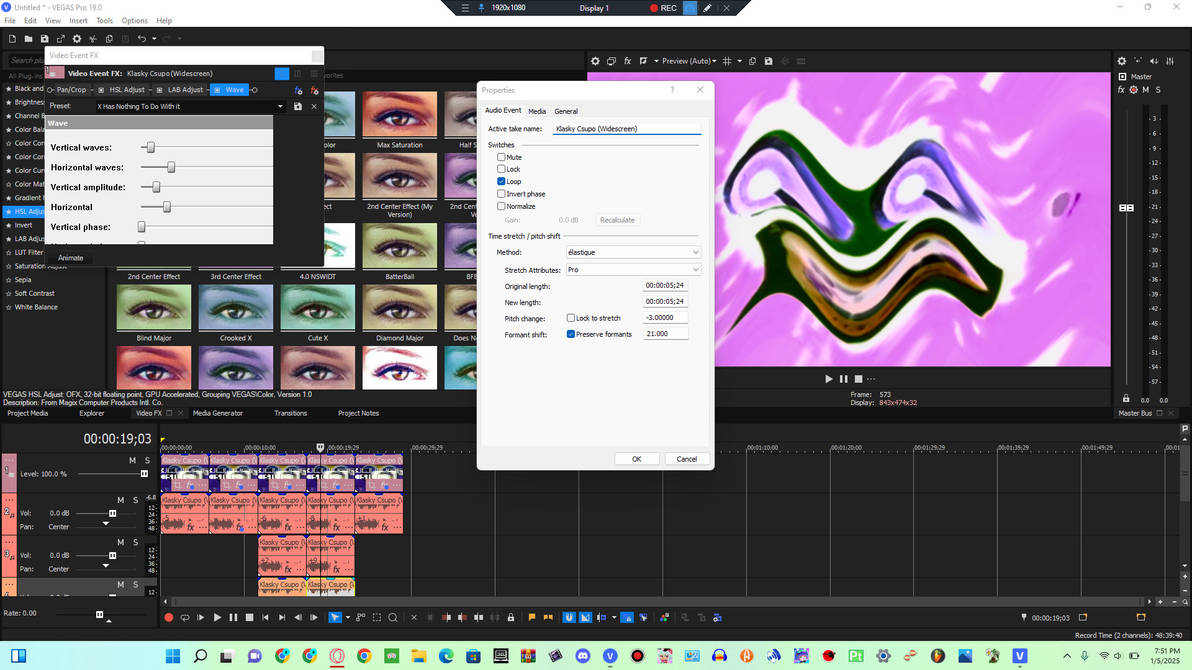Click the blue plug-in chain fx icon

click(x=298, y=90)
